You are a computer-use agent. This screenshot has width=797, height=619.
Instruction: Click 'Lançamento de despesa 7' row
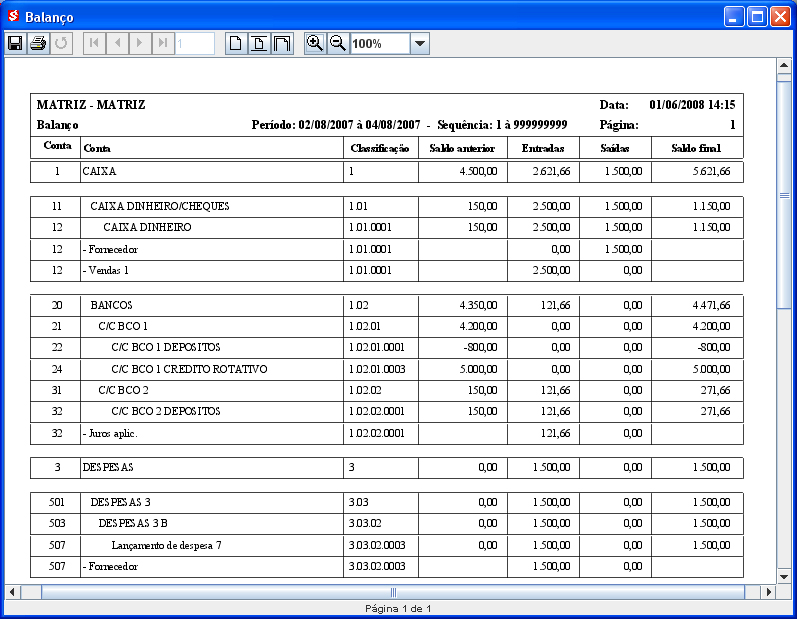point(166,545)
